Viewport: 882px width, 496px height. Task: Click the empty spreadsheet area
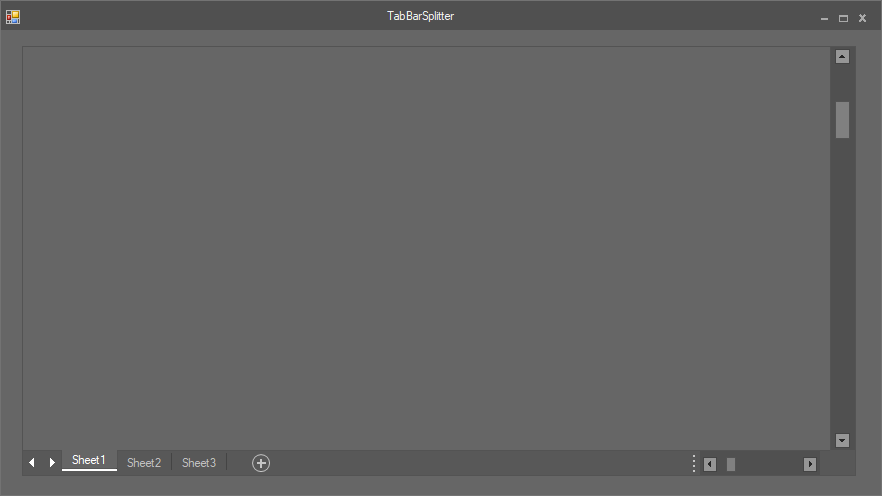pos(426,248)
